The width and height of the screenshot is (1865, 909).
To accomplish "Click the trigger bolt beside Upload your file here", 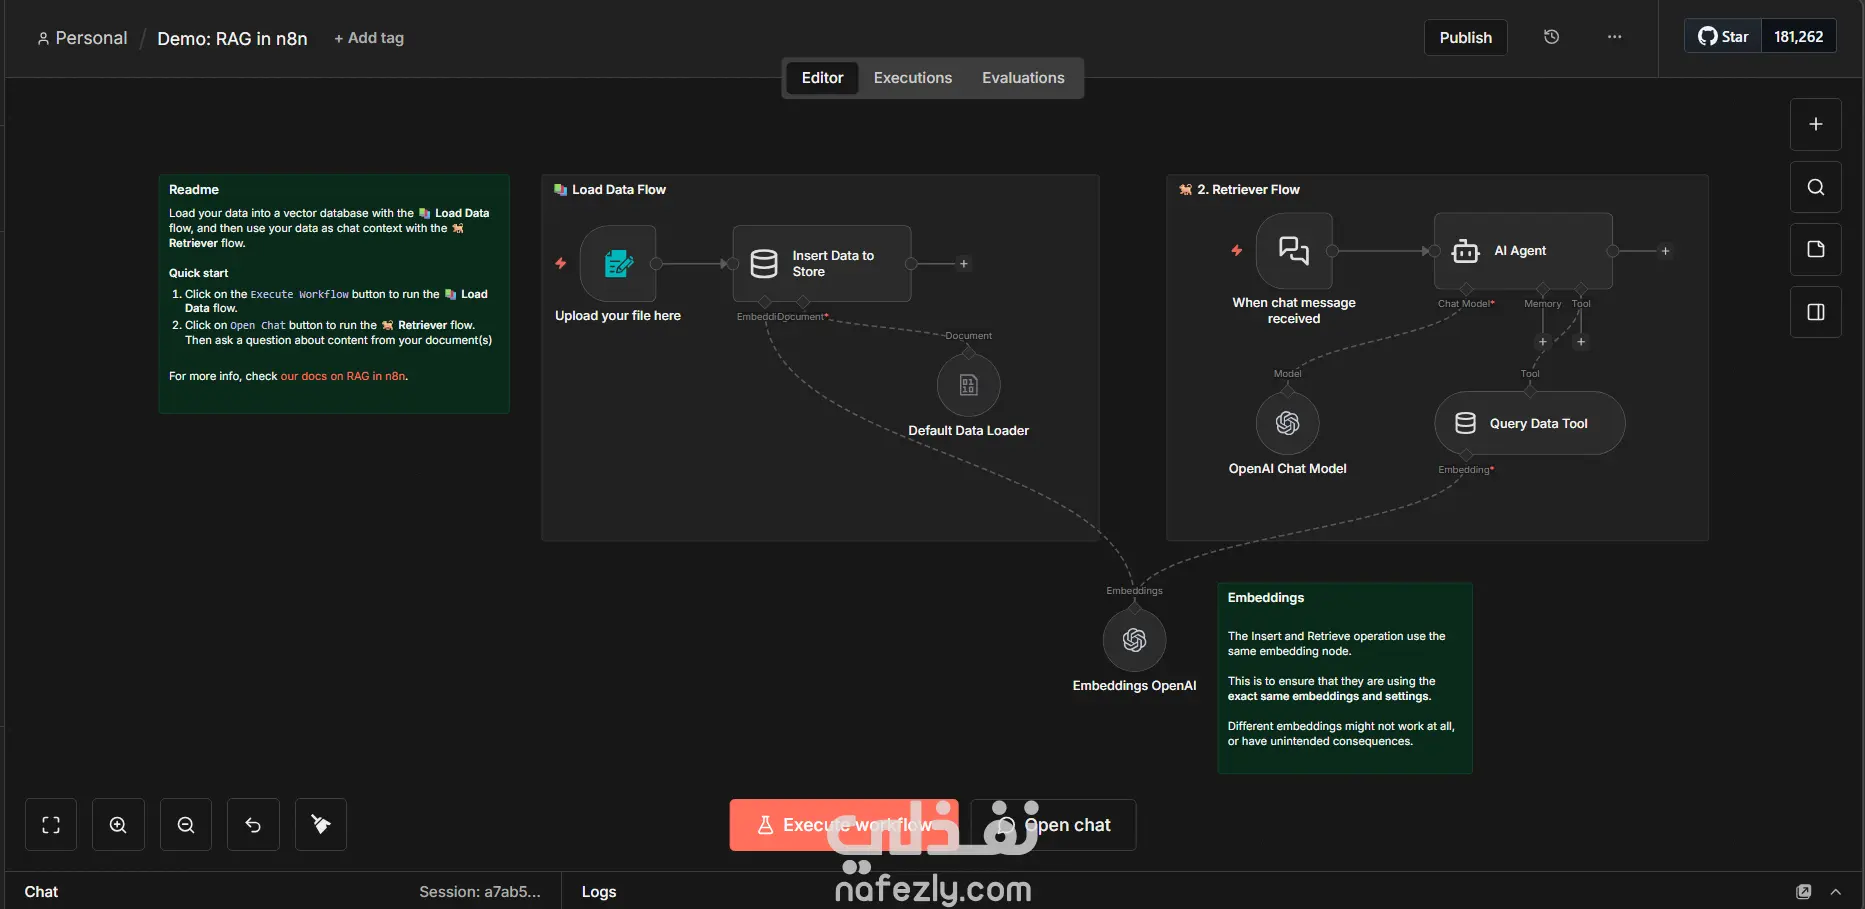I will click(x=561, y=263).
